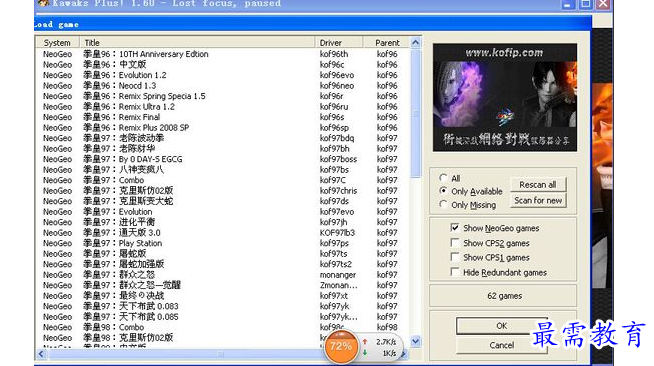Select 拳皇97：进化平衡 row
This screenshot has width=654, height=366.
click(222, 222)
